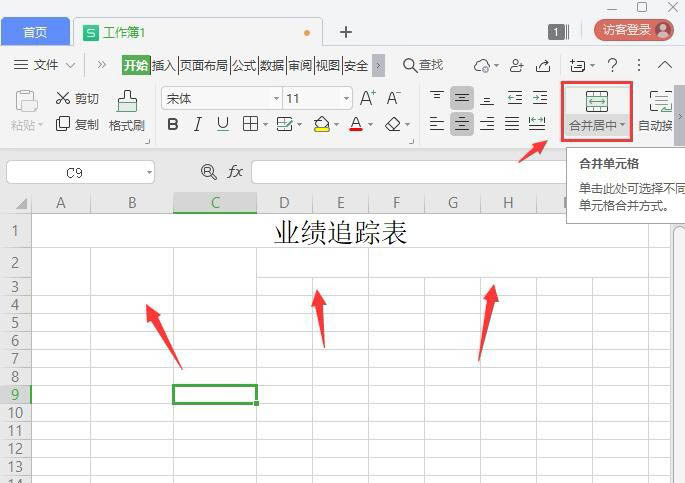Switch to the 插入 Insert tab
The image size is (685, 483).
click(x=164, y=66)
